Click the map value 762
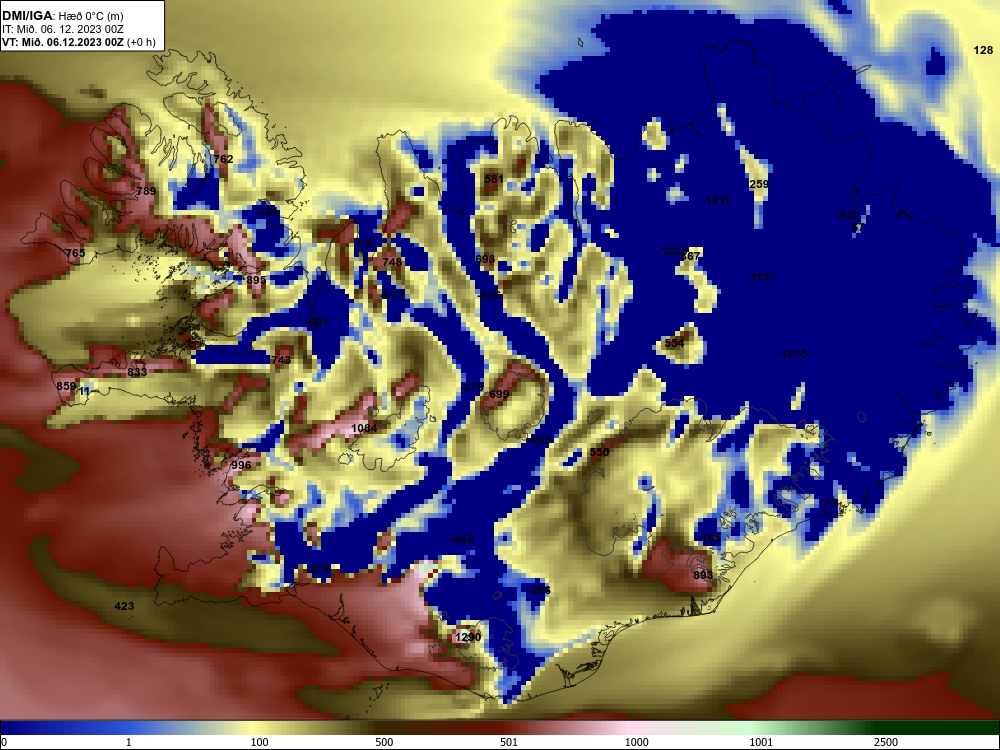 point(223,159)
